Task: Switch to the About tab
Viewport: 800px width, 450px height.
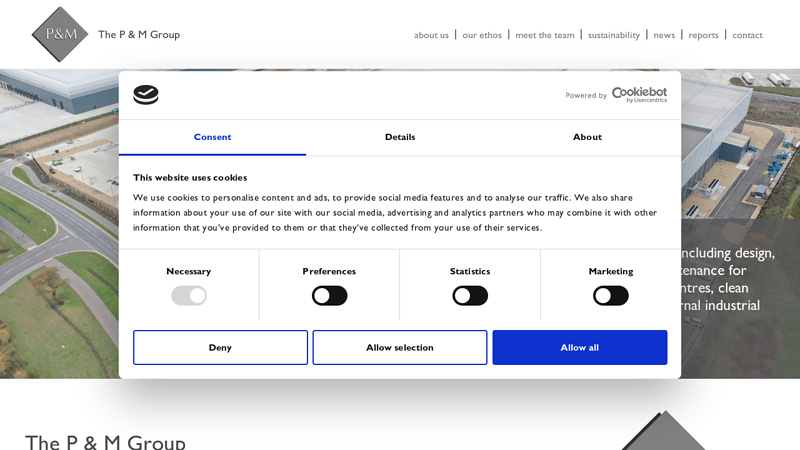Action: [x=587, y=137]
